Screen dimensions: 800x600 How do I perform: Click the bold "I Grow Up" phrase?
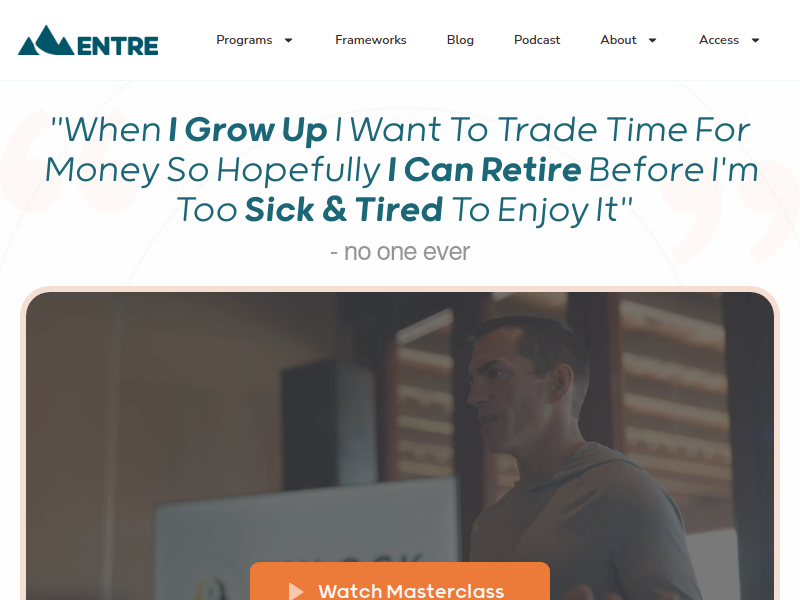[247, 130]
